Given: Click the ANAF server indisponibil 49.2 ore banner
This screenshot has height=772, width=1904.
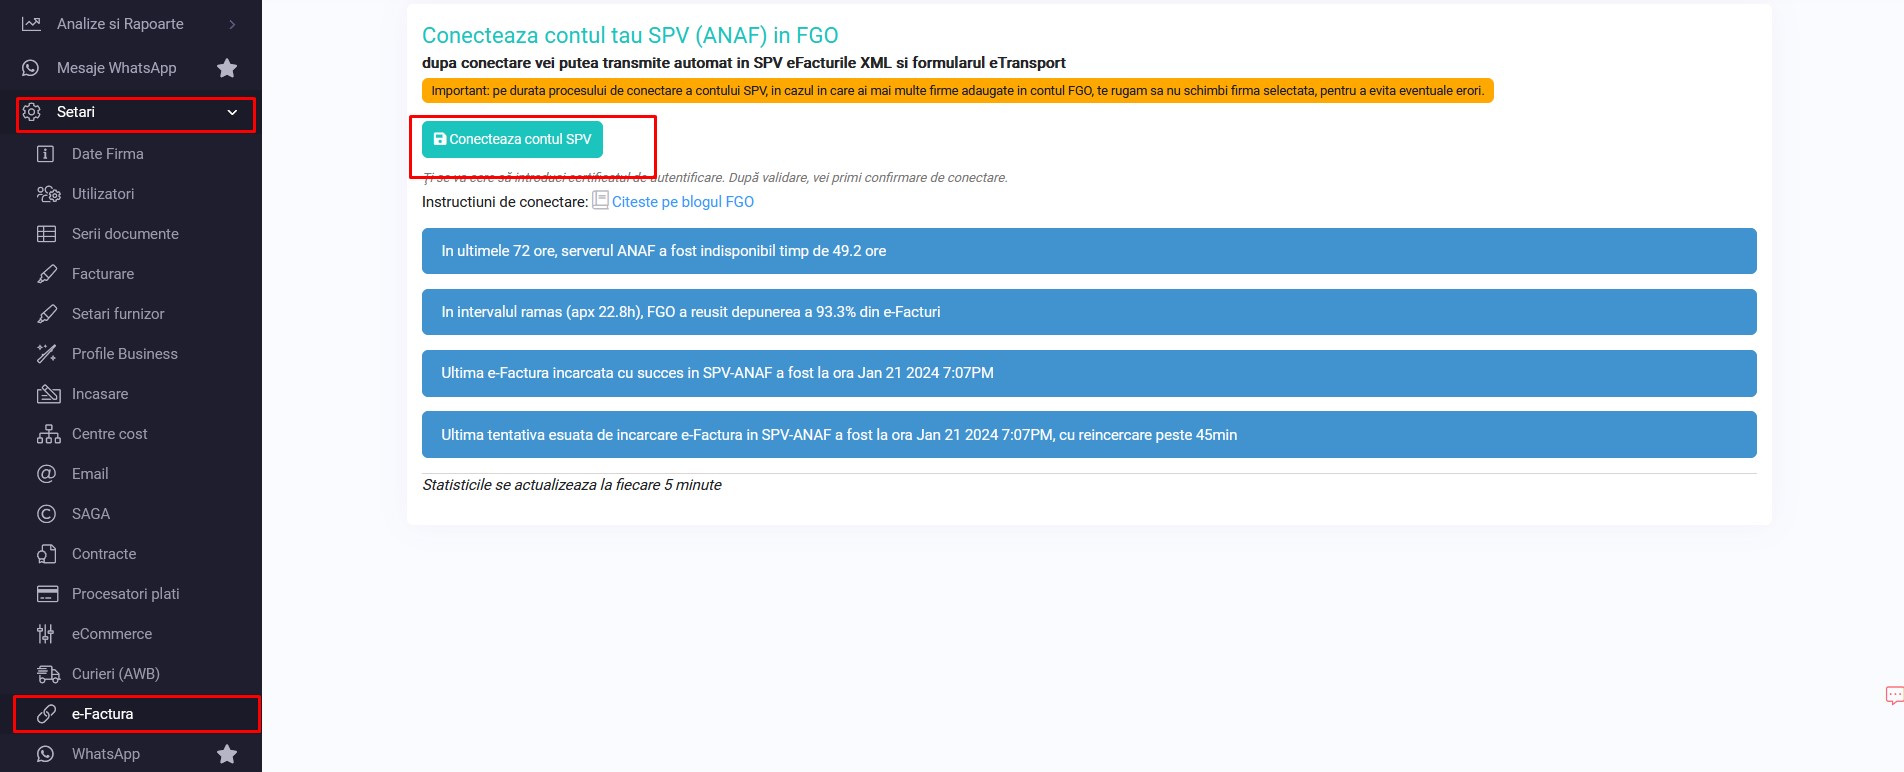Looking at the screenshot, I should point(1089,251).
